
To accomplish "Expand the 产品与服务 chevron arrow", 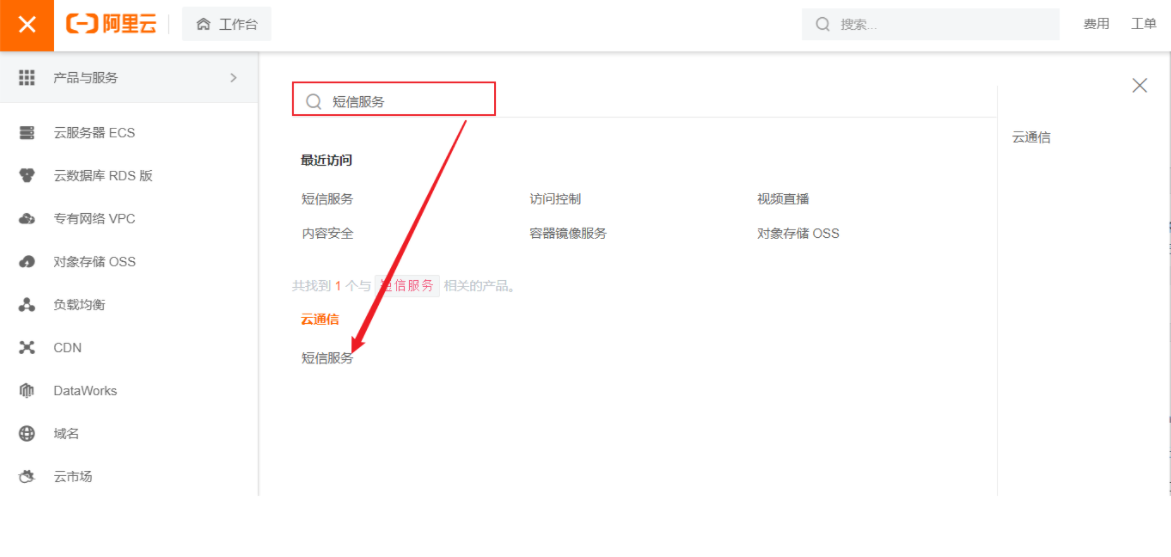I will click(234, 77).
